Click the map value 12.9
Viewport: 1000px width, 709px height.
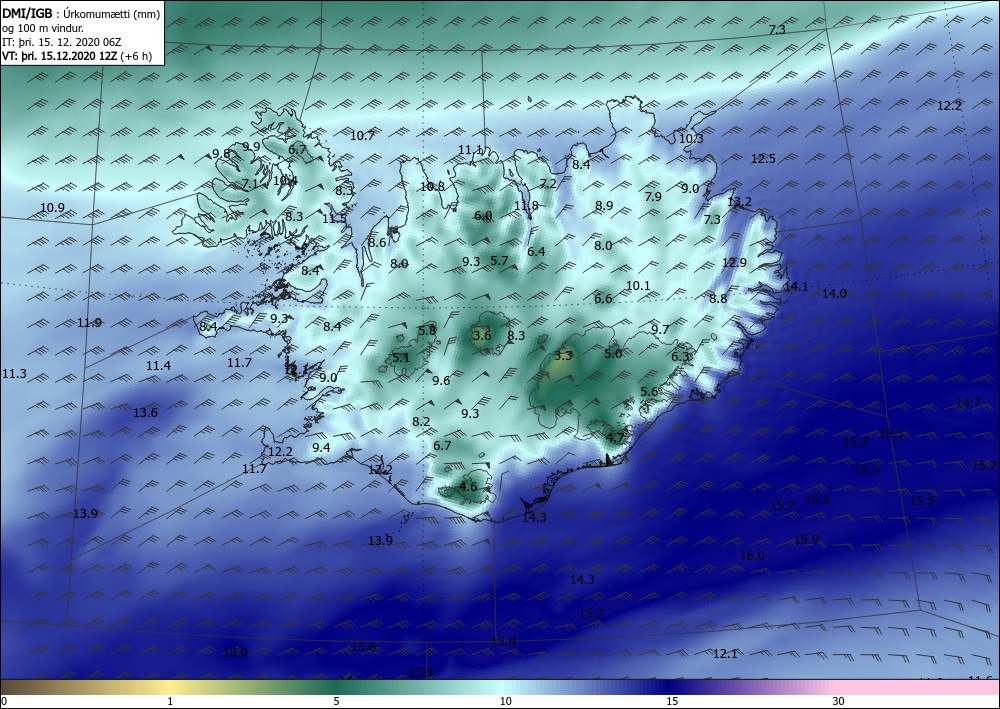tap(734, 262)
